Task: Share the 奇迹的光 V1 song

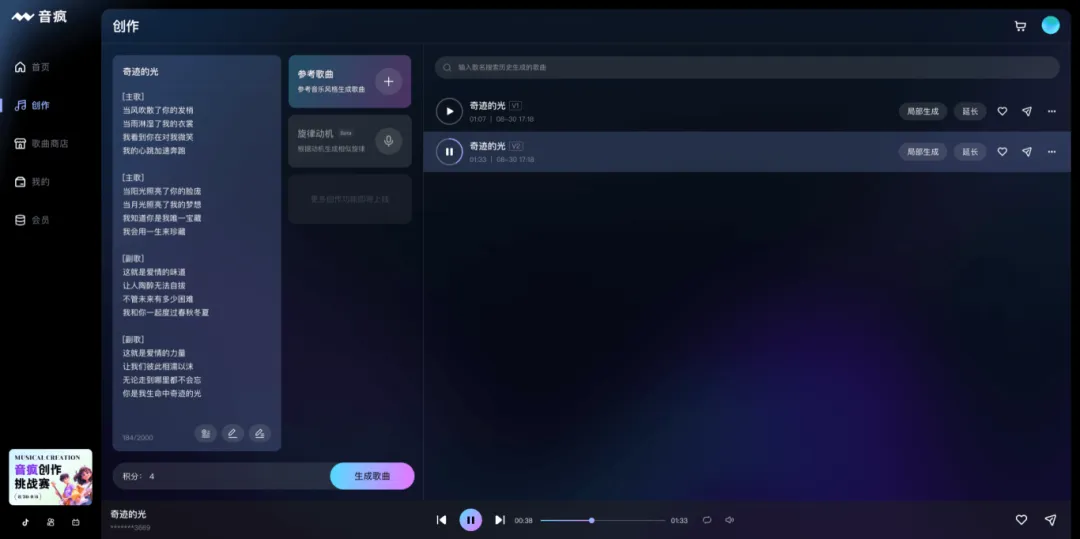Action: [1026, 111]
